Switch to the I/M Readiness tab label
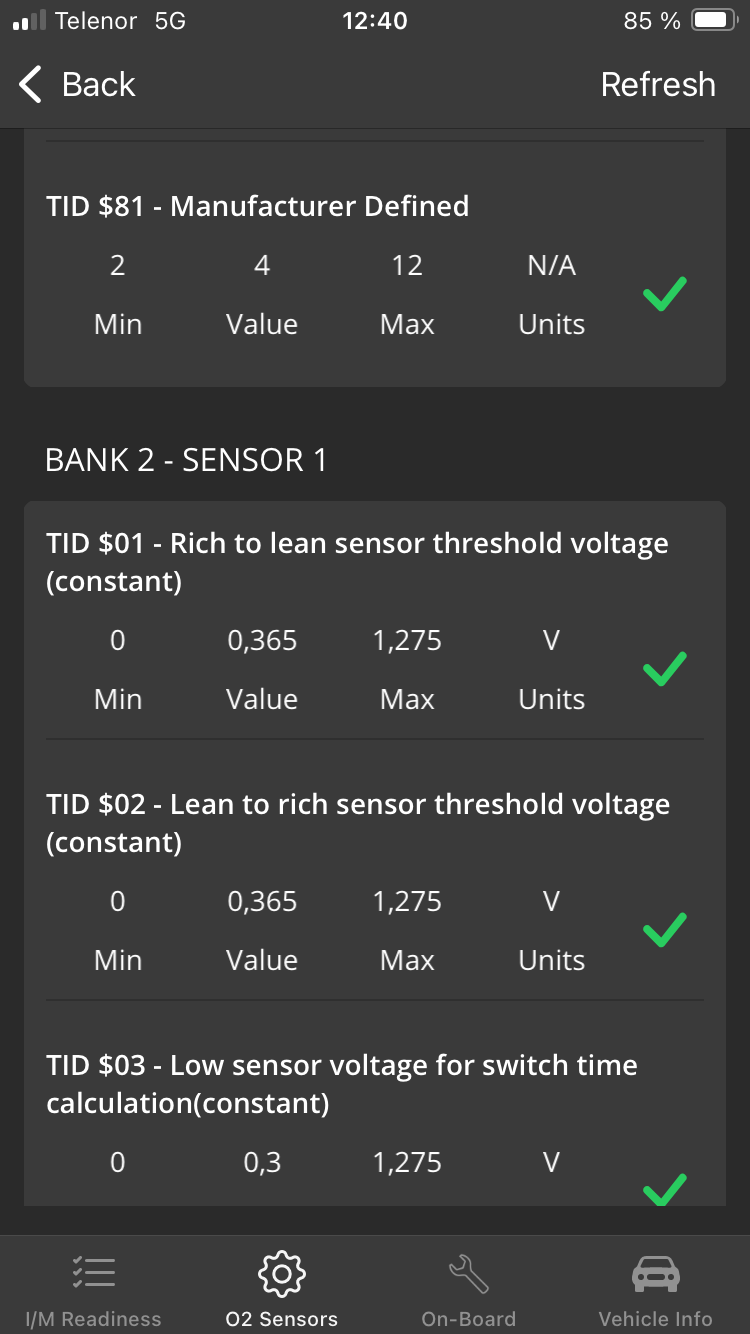This screenshot has width=750, height=1334. (x=93, y=1319)
